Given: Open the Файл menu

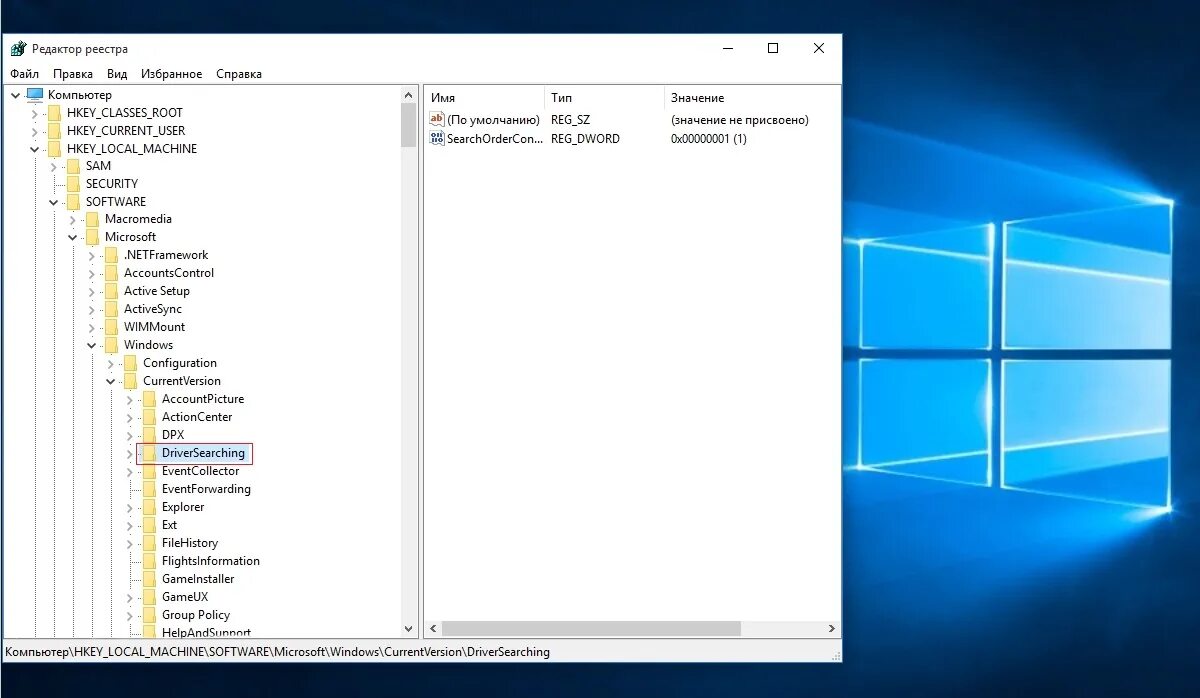Looking at the screenshot, I should pos(25,74).
